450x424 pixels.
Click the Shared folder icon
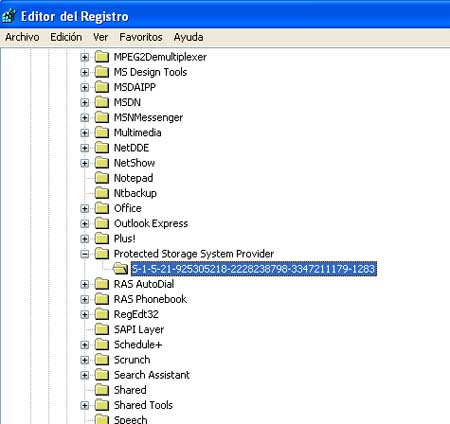click(x=102, y=390)
